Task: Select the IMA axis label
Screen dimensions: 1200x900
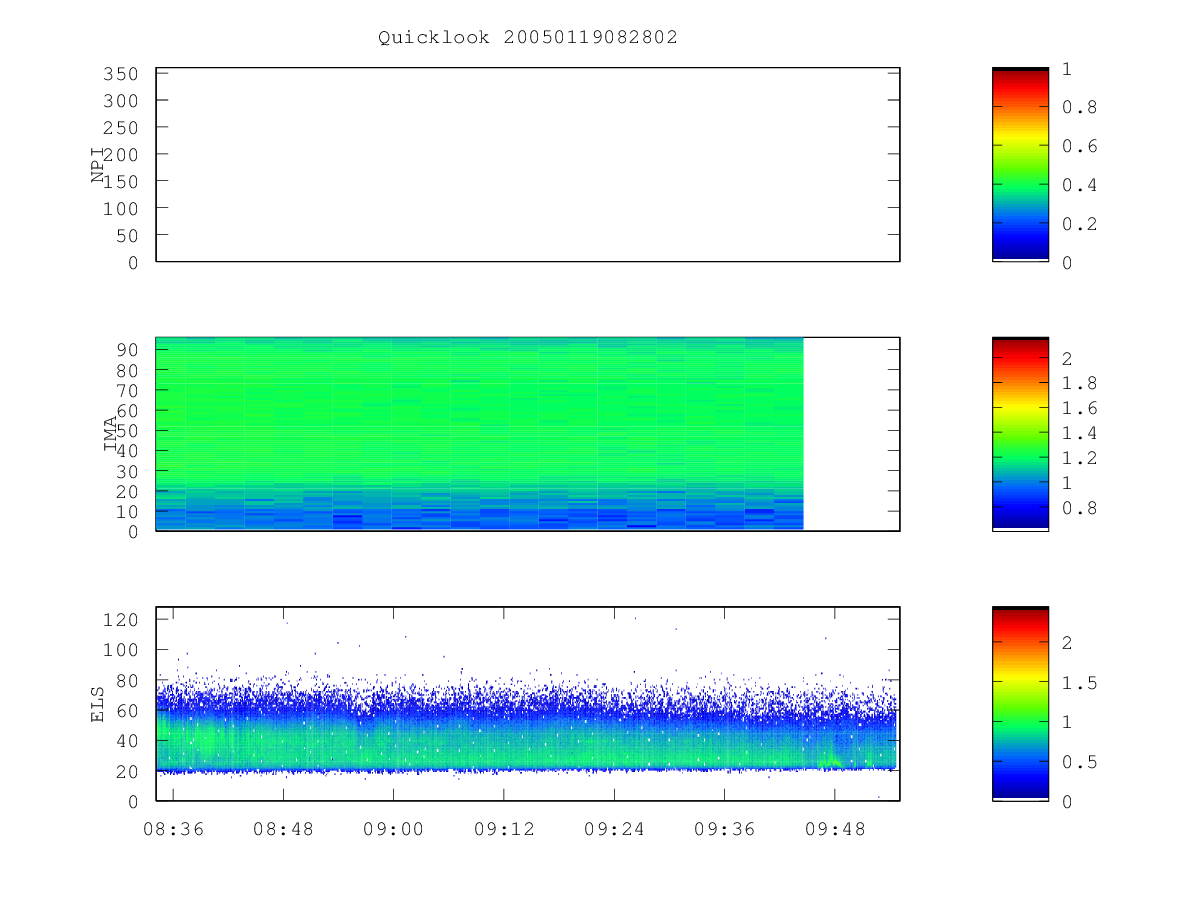Action: coord(111,434)
